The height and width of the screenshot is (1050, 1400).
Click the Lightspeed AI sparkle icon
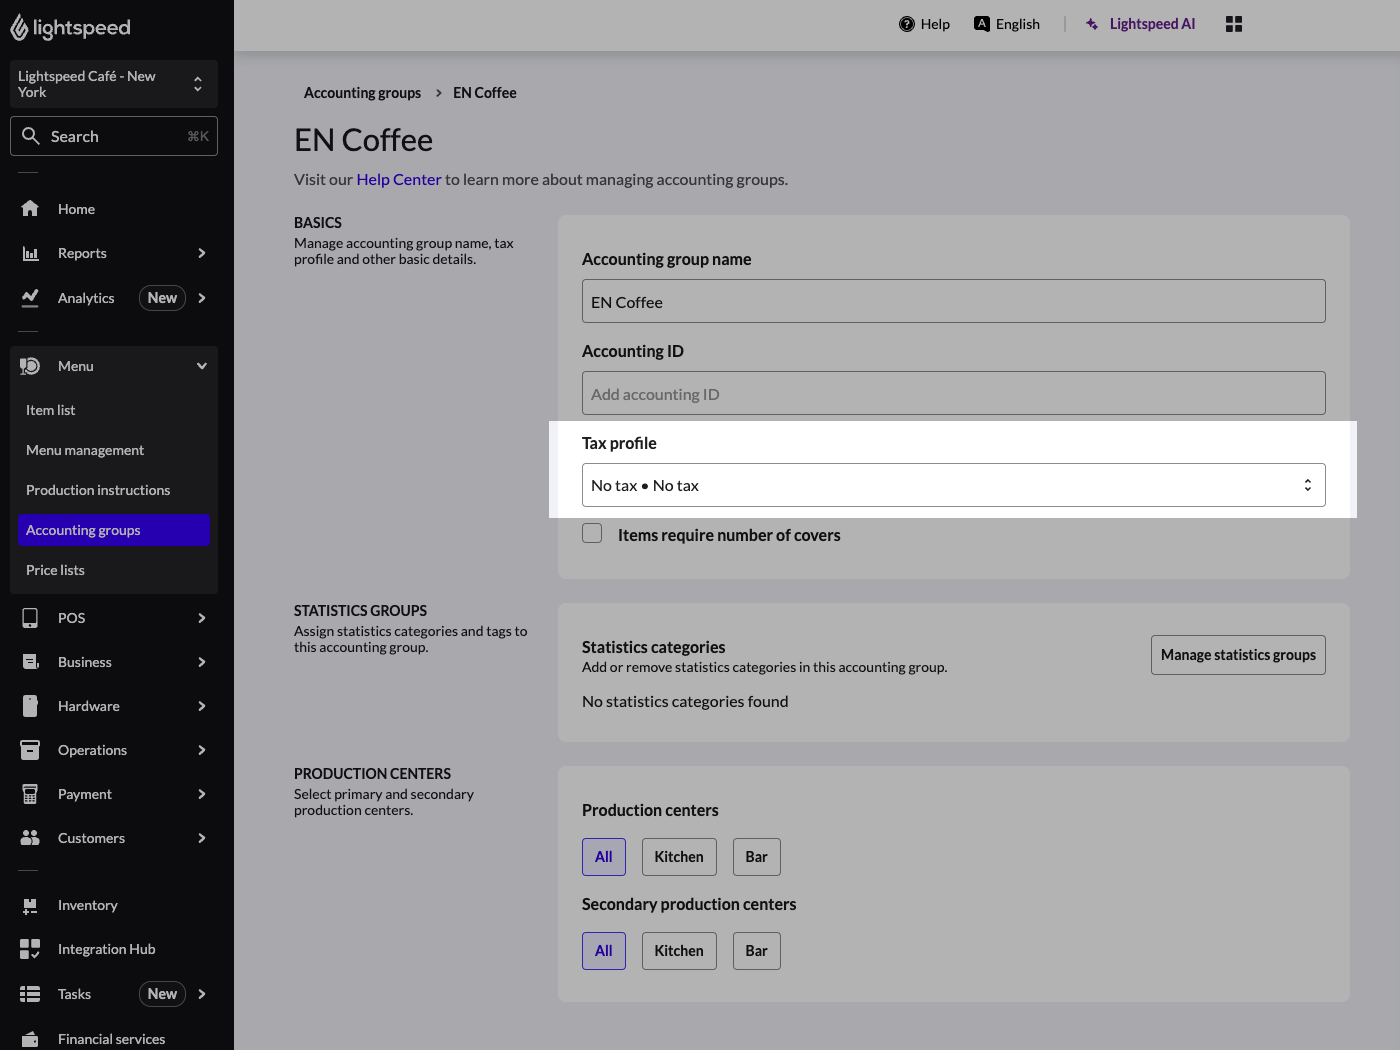1092,24
